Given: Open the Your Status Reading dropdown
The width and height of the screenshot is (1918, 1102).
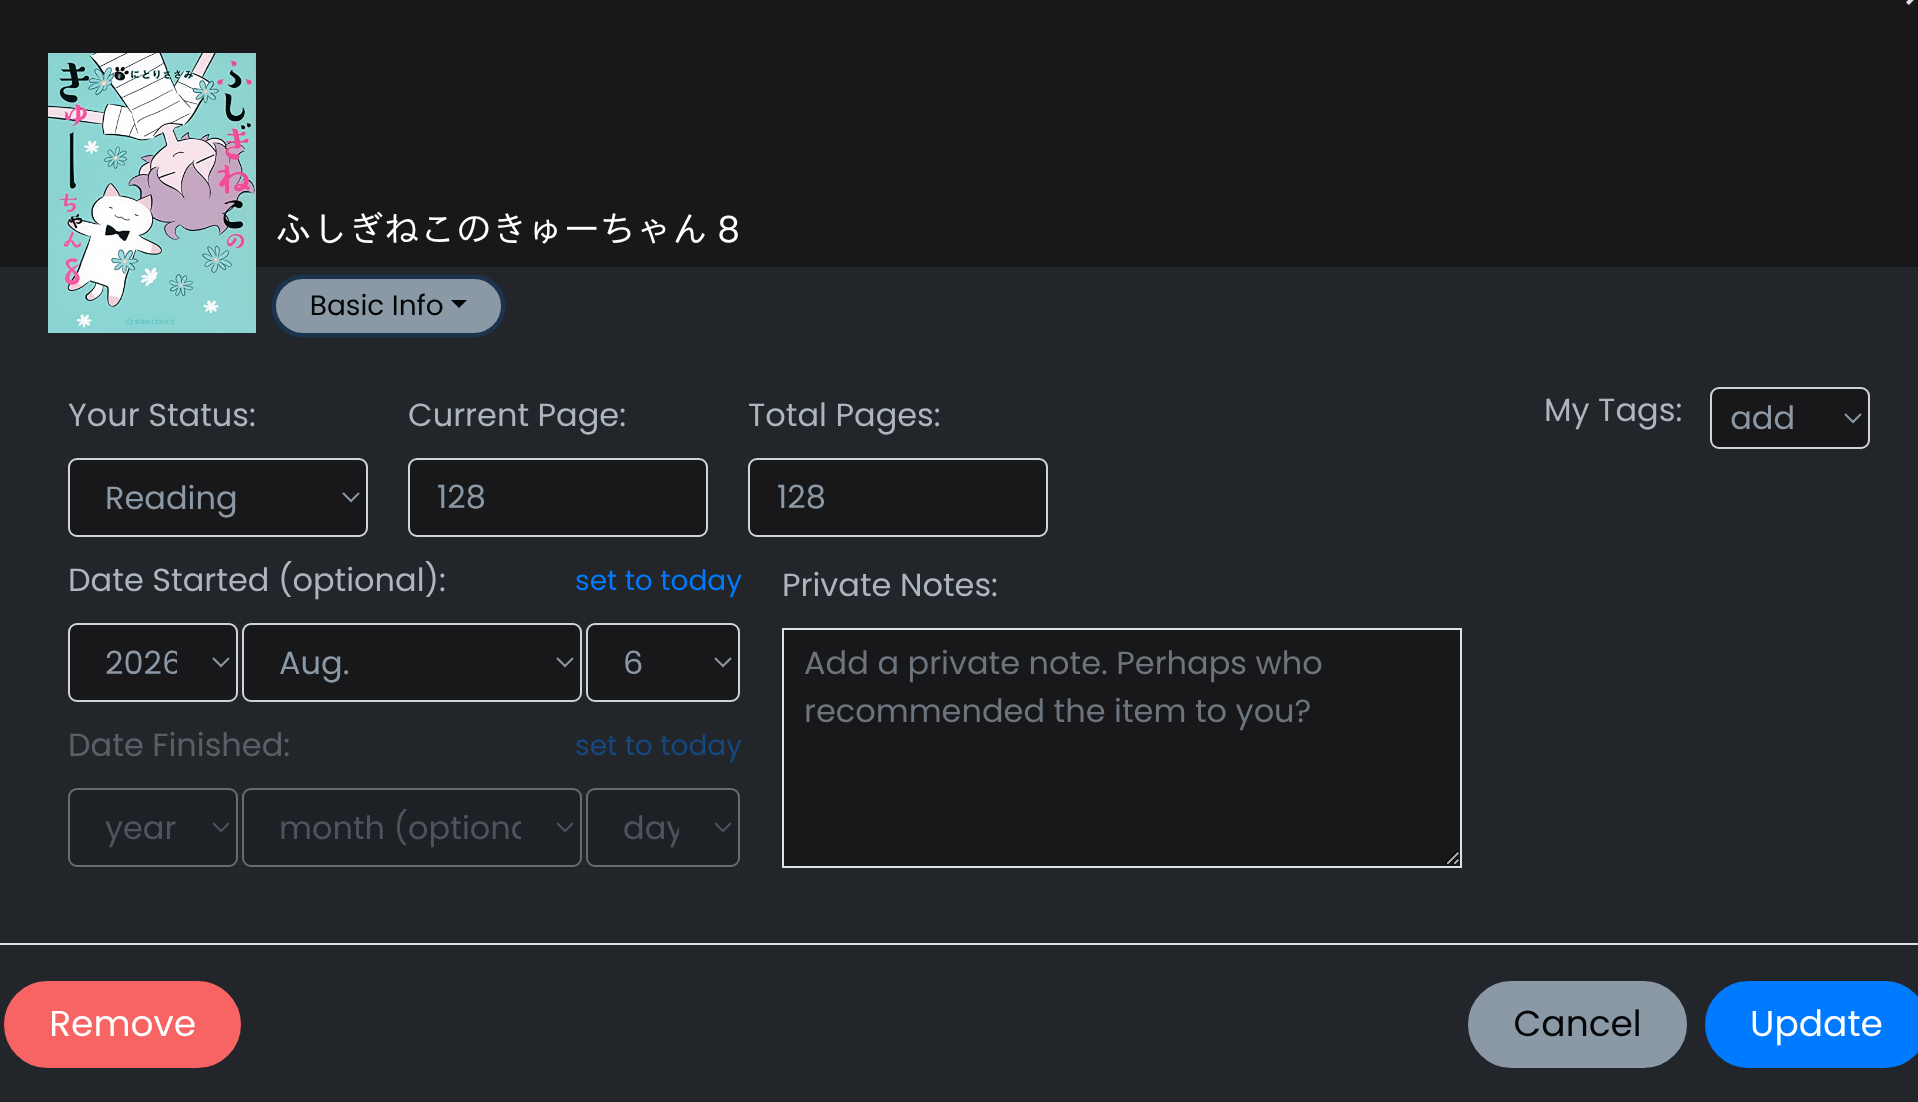Looking at the screenshot, I should point(218,498).
